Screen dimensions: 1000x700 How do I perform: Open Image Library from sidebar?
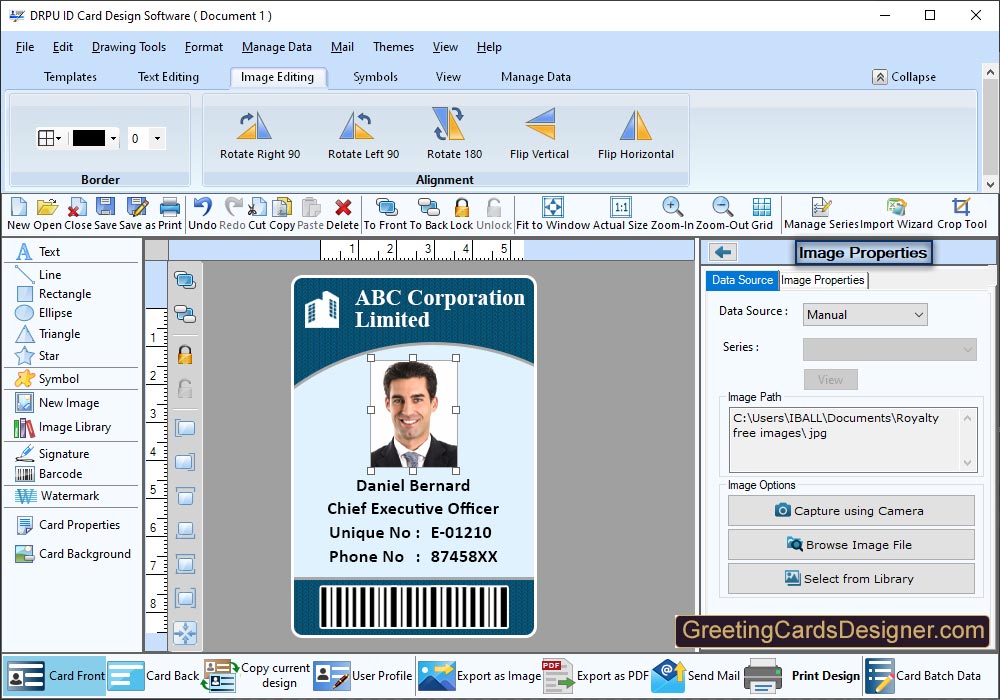point(62,427)
